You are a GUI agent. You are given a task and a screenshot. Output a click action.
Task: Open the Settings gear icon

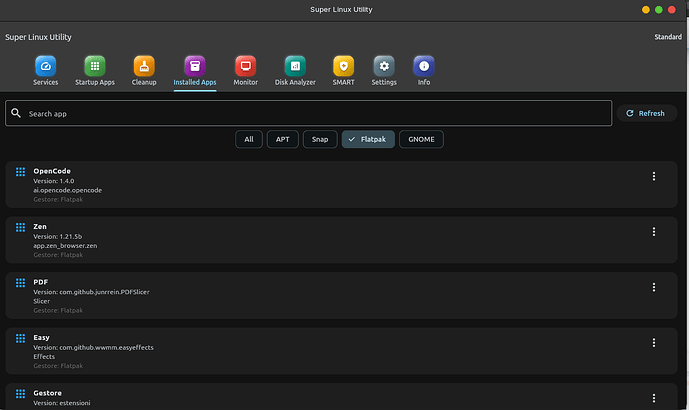click(x=384, y=66)
